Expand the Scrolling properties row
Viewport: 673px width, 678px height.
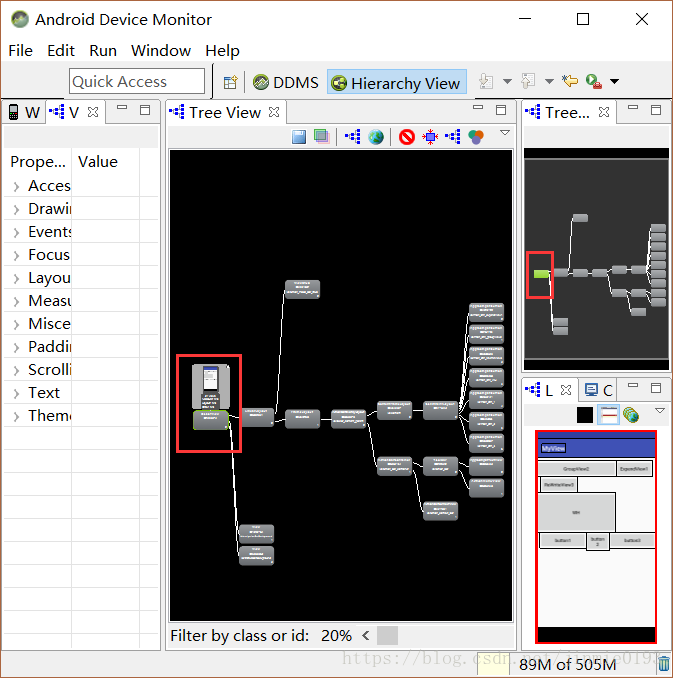[16, 371]
